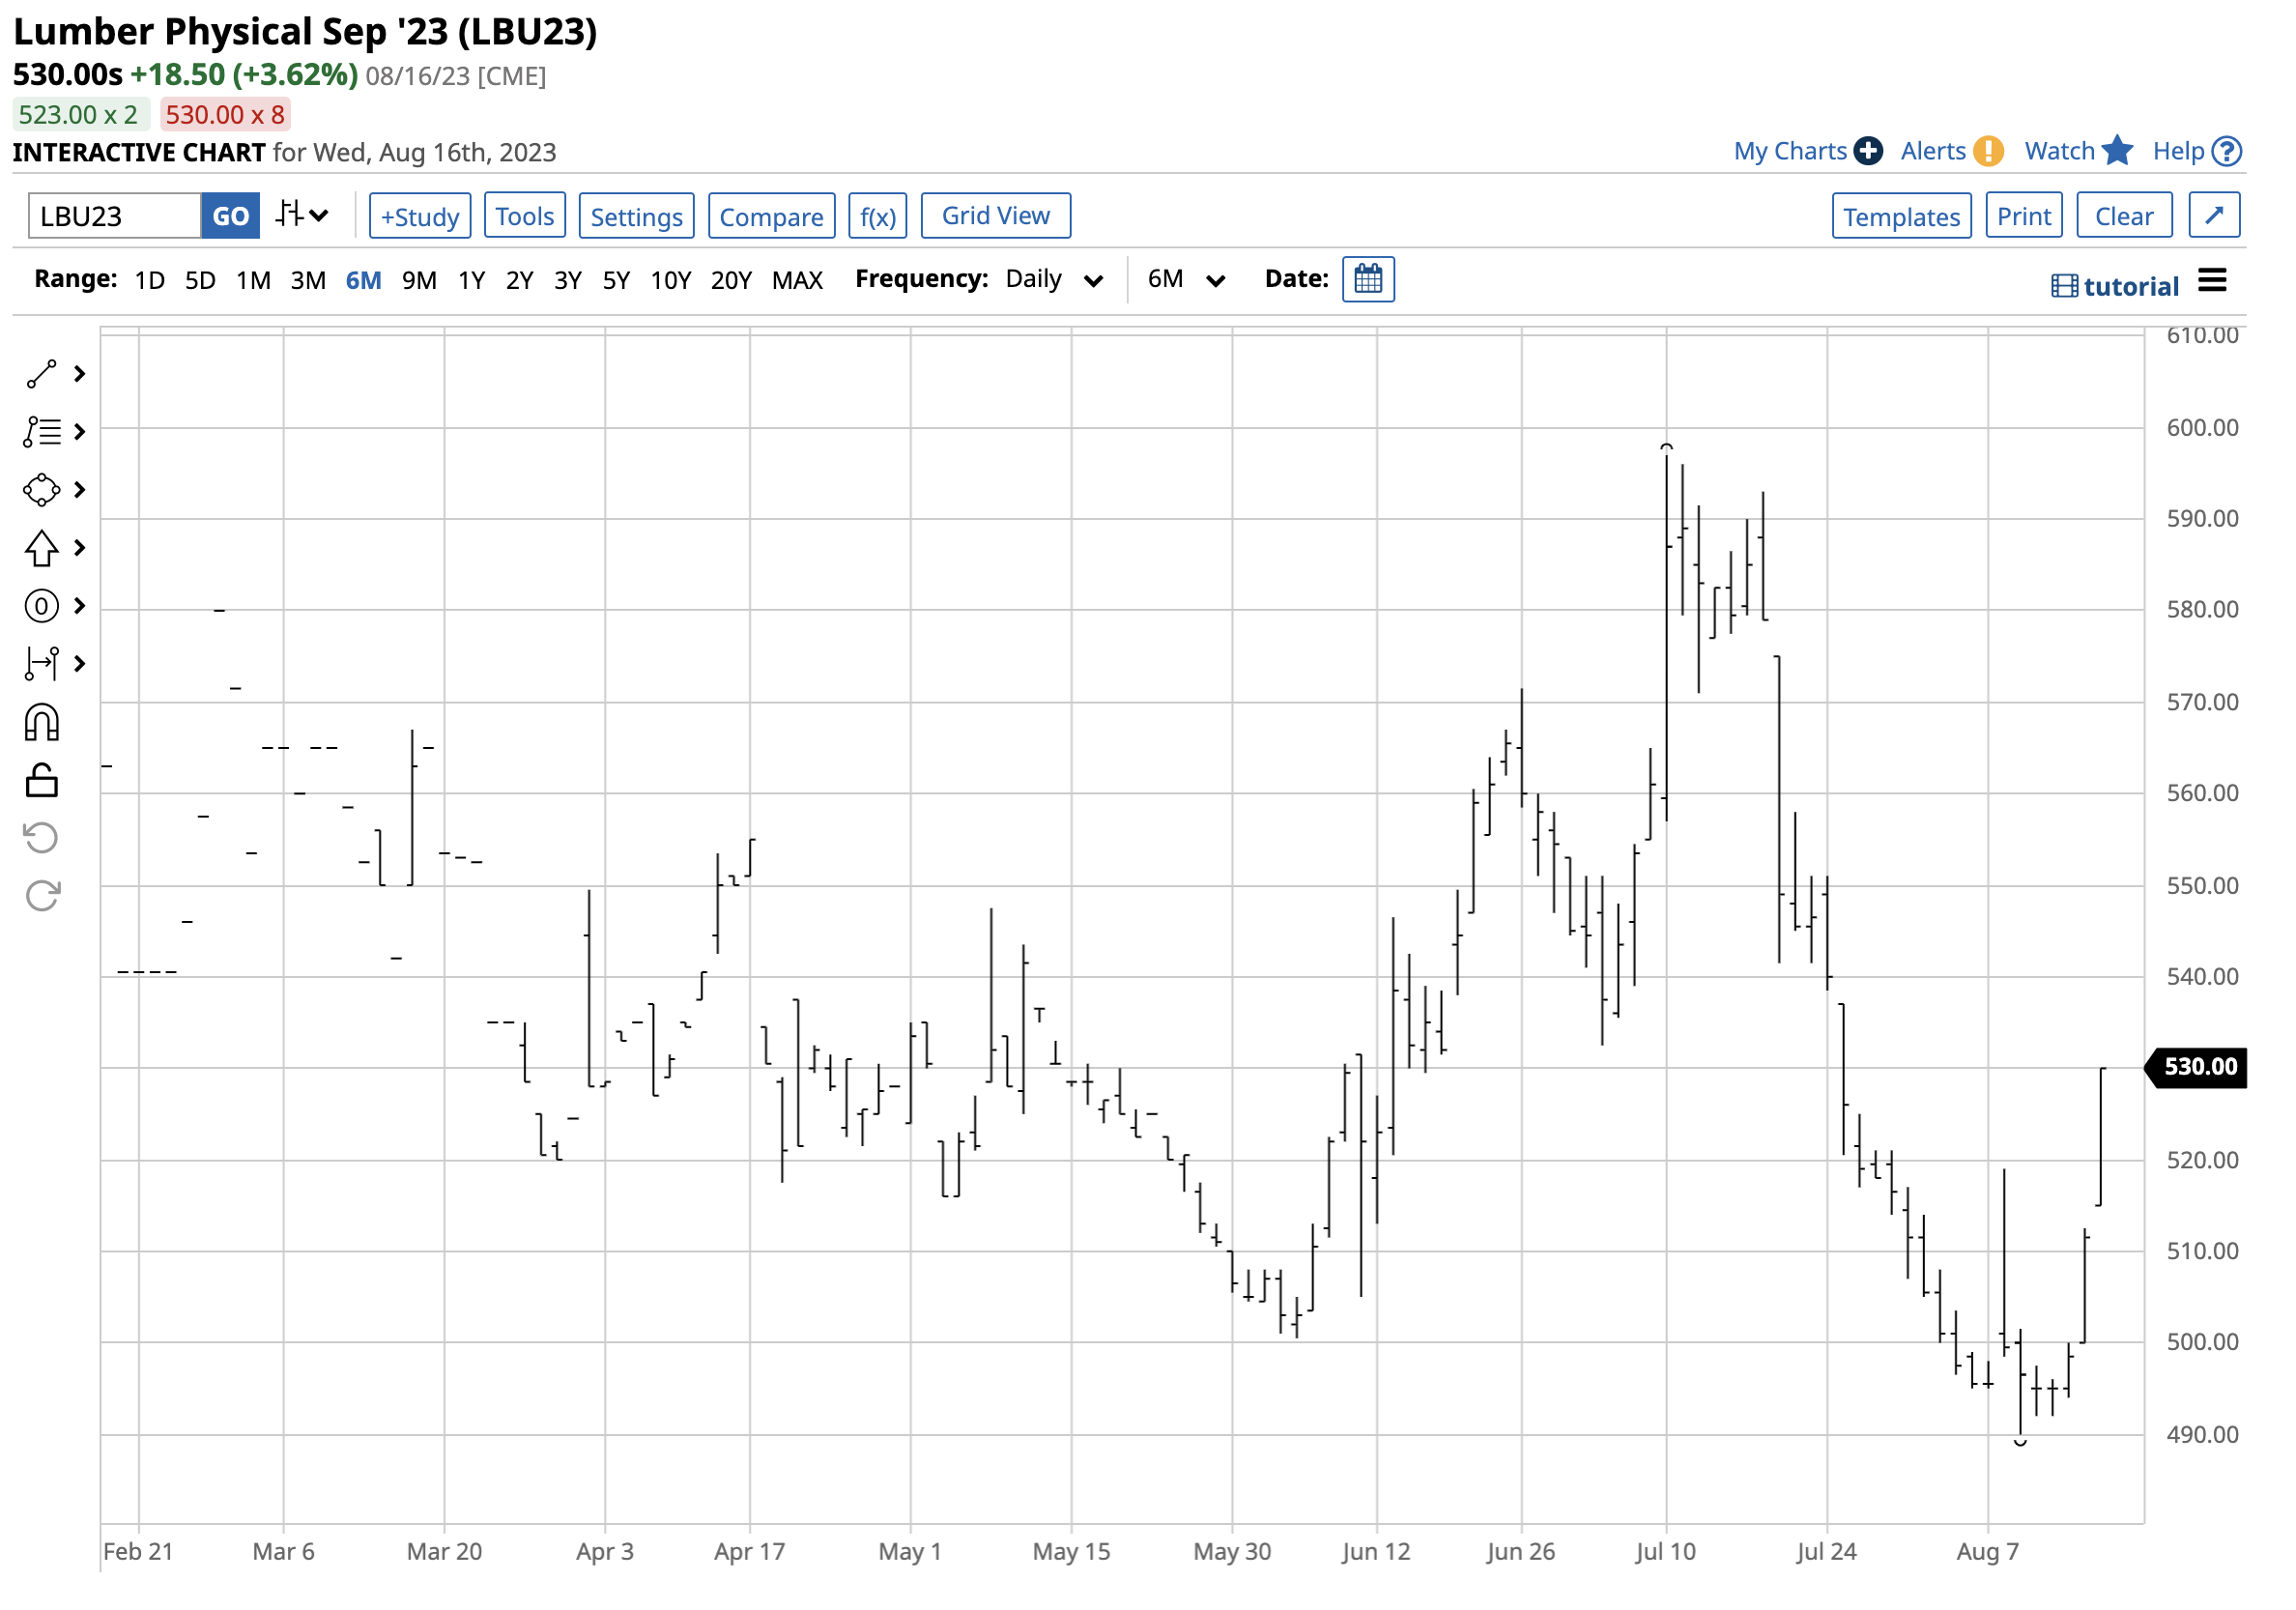Select the 1D range
Screen dimensions: 2296x1610
coord(150,280)
